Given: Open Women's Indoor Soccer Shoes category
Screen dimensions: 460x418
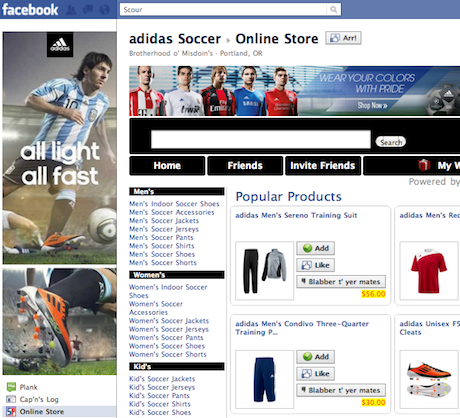Looking at the screenshot, I should [x=168, y=291].
